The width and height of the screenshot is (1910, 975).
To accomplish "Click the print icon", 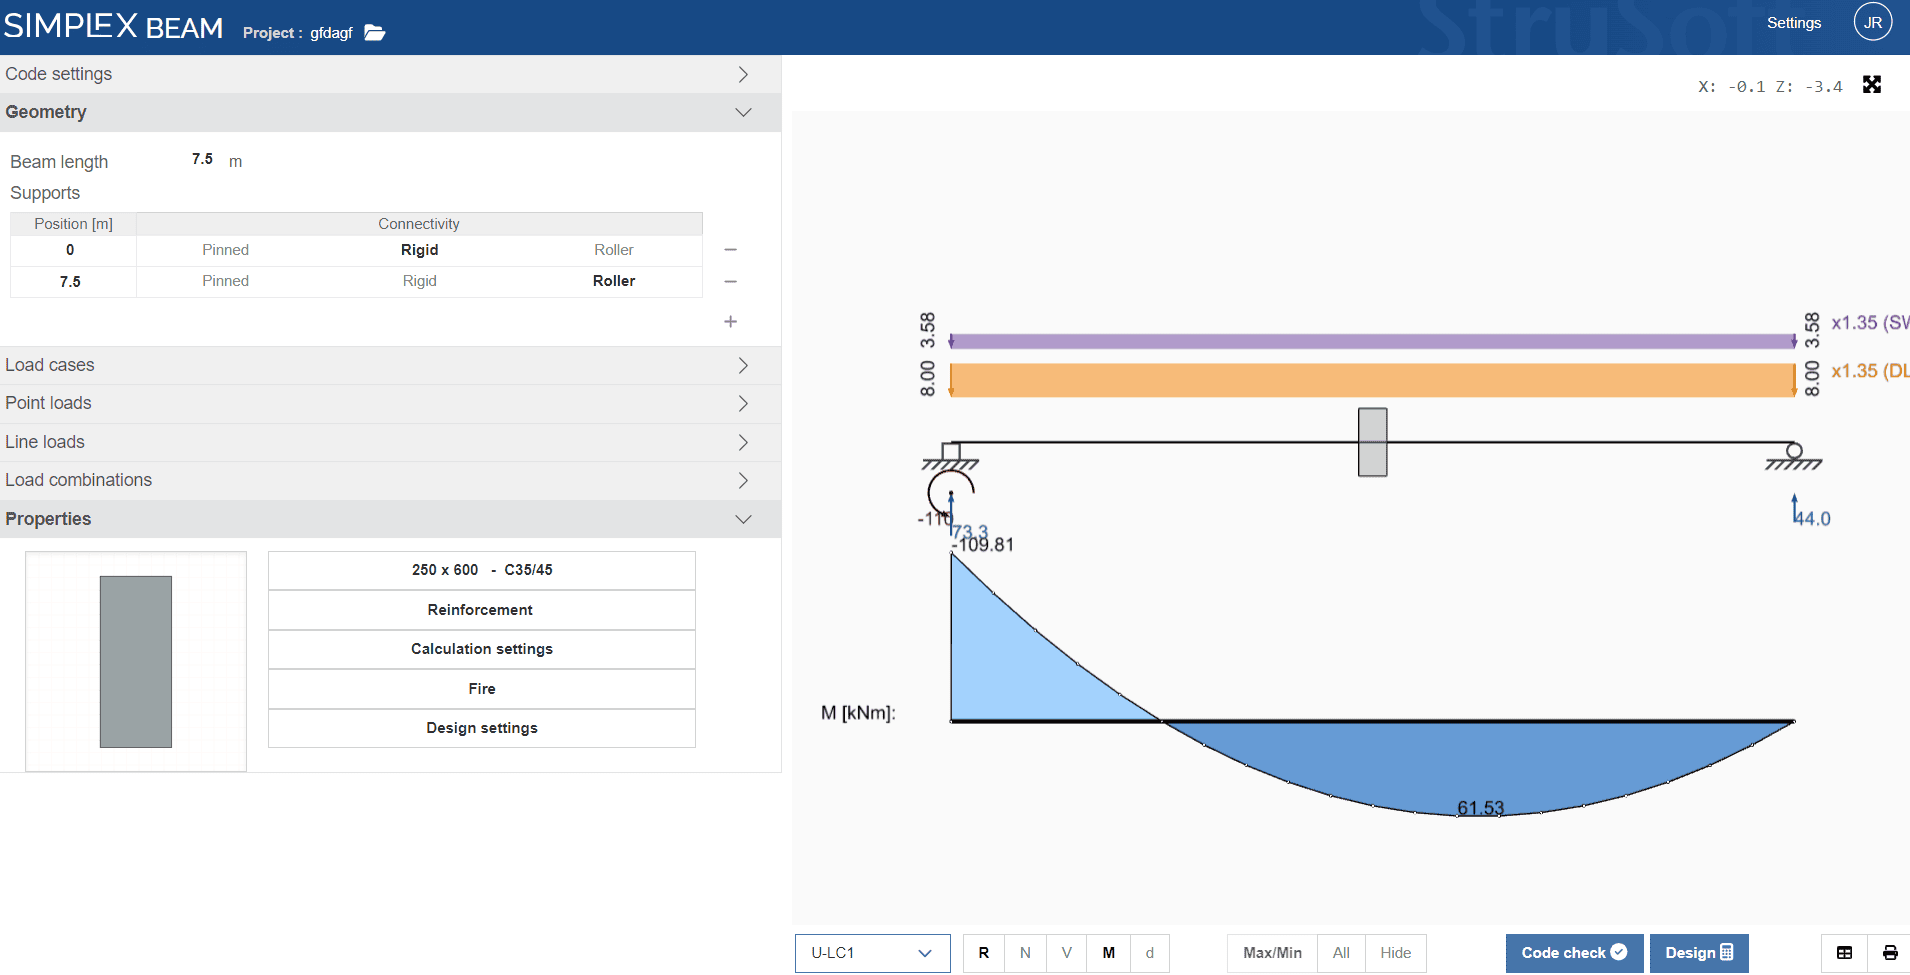I will (1889, 953).
